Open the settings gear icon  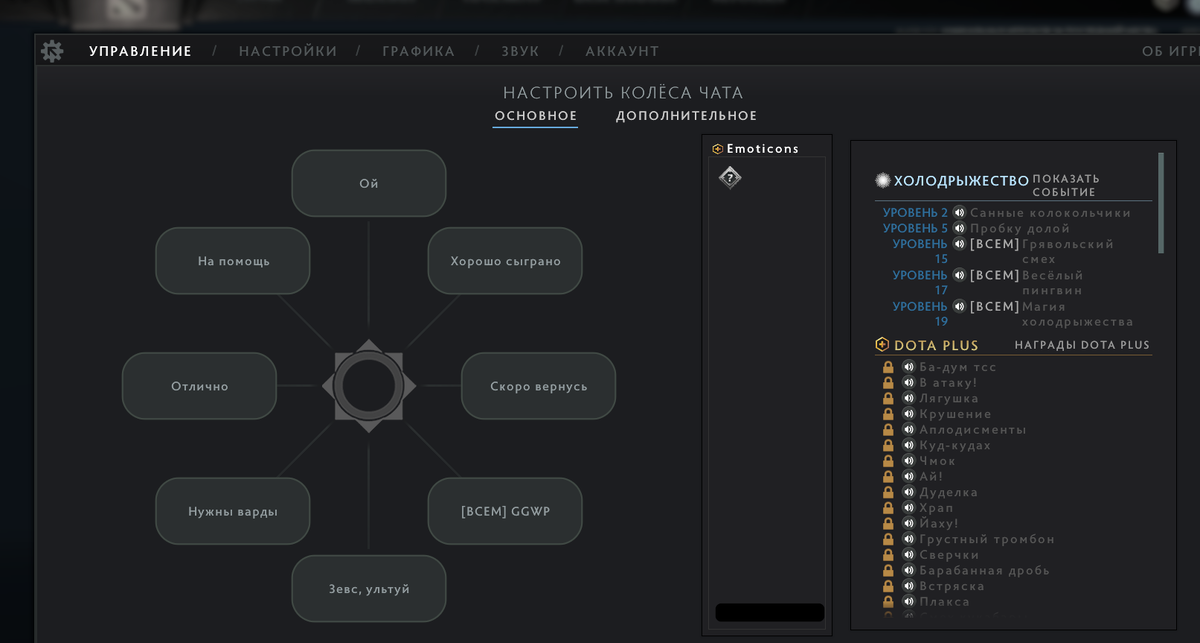pos(52,50)
